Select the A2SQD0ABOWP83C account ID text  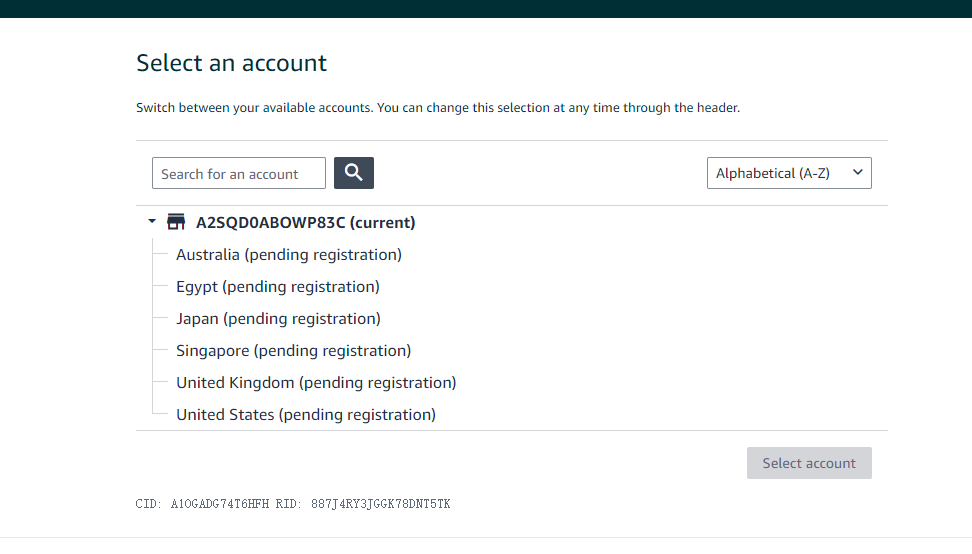coord(270,222)
